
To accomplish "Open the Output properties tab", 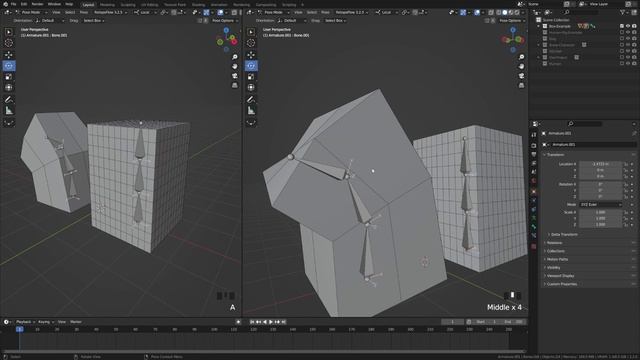I will point(533,155).
